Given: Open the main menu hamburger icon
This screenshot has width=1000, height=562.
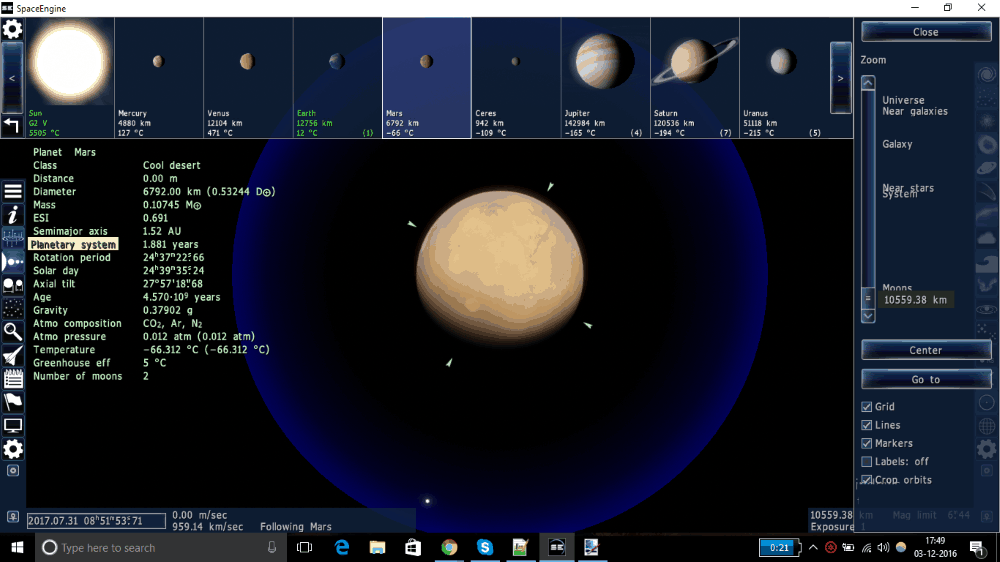Looking at the screenshot, I should [13, 191].
